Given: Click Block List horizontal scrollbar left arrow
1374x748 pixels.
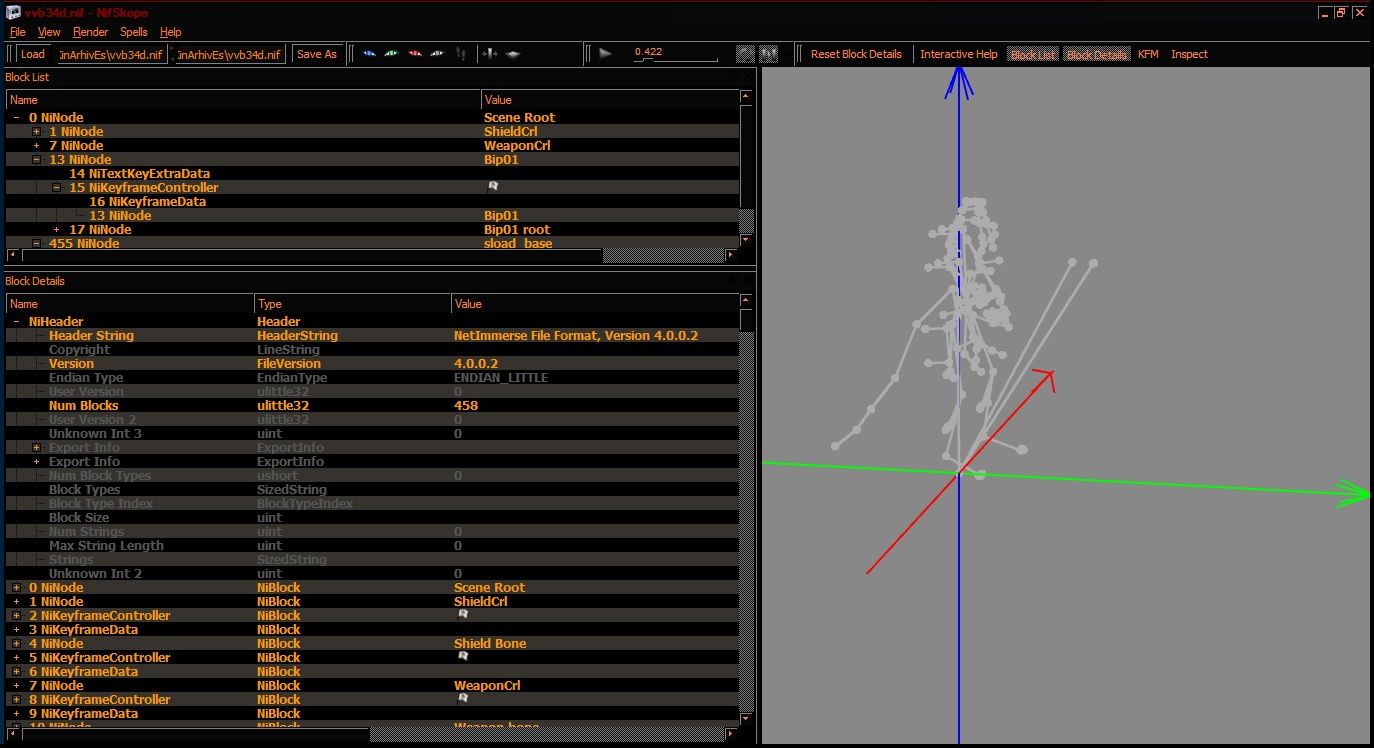Looking at the screenshot, I should tap(12, 255).
